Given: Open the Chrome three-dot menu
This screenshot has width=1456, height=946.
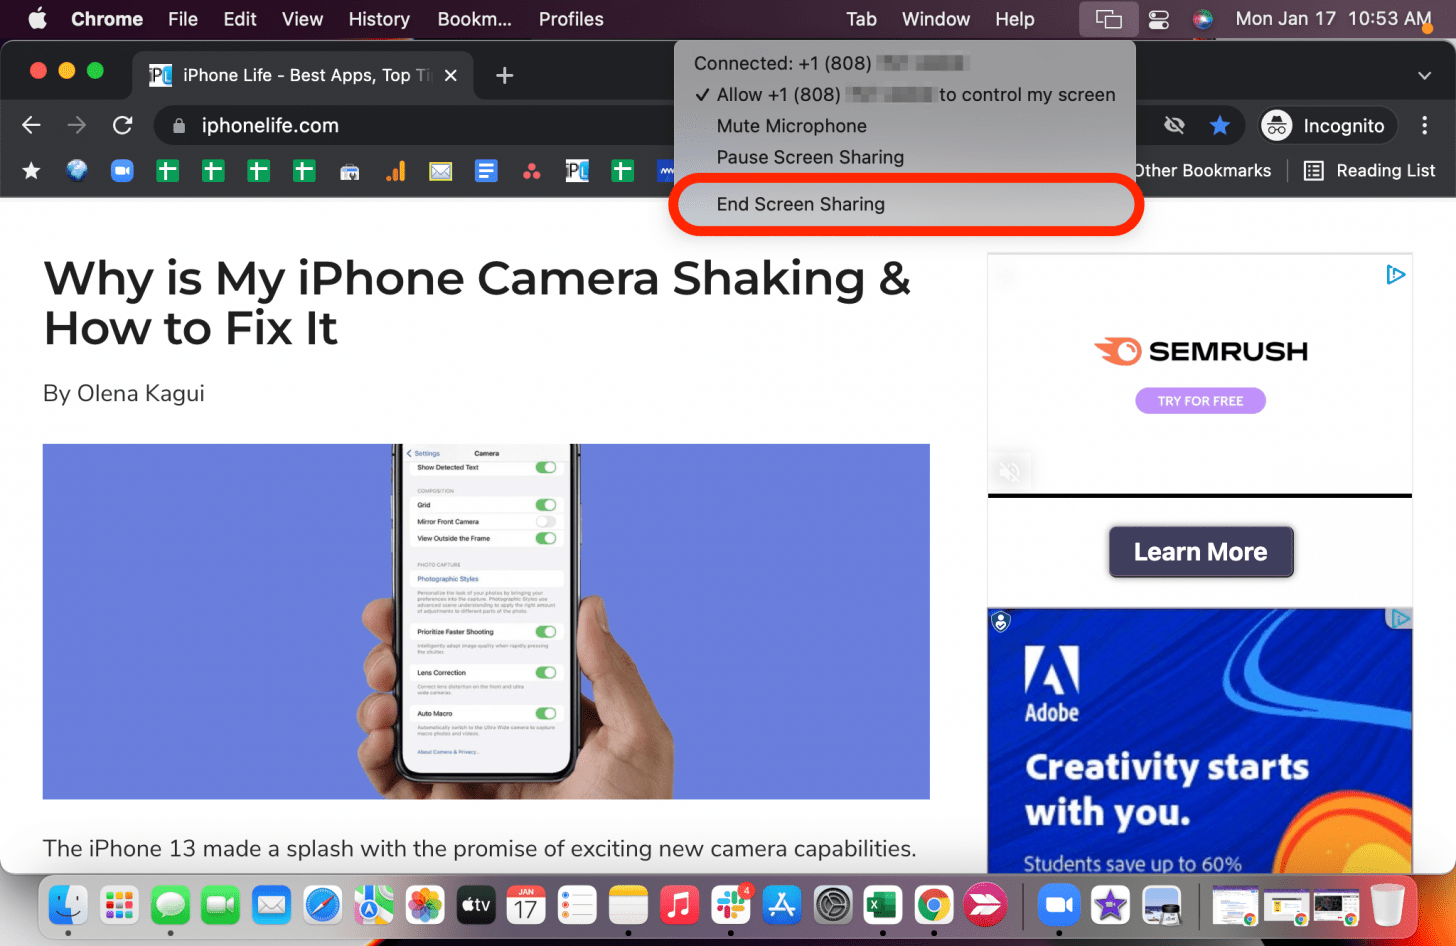Looking at the screenshot, I should point(1423,125).
